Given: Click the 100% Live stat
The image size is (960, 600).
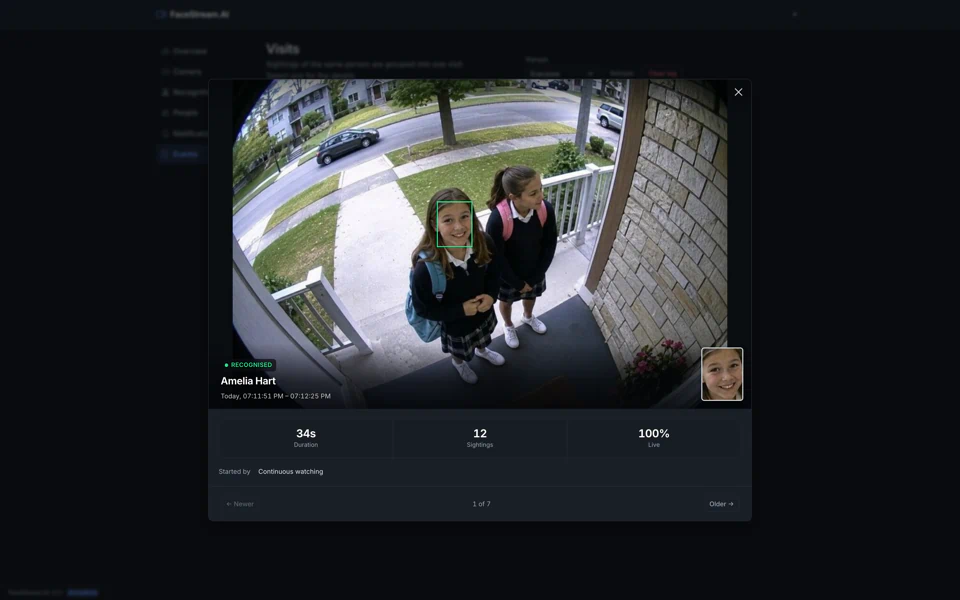Looking at the screenshot, I should [x=654, y=438].
